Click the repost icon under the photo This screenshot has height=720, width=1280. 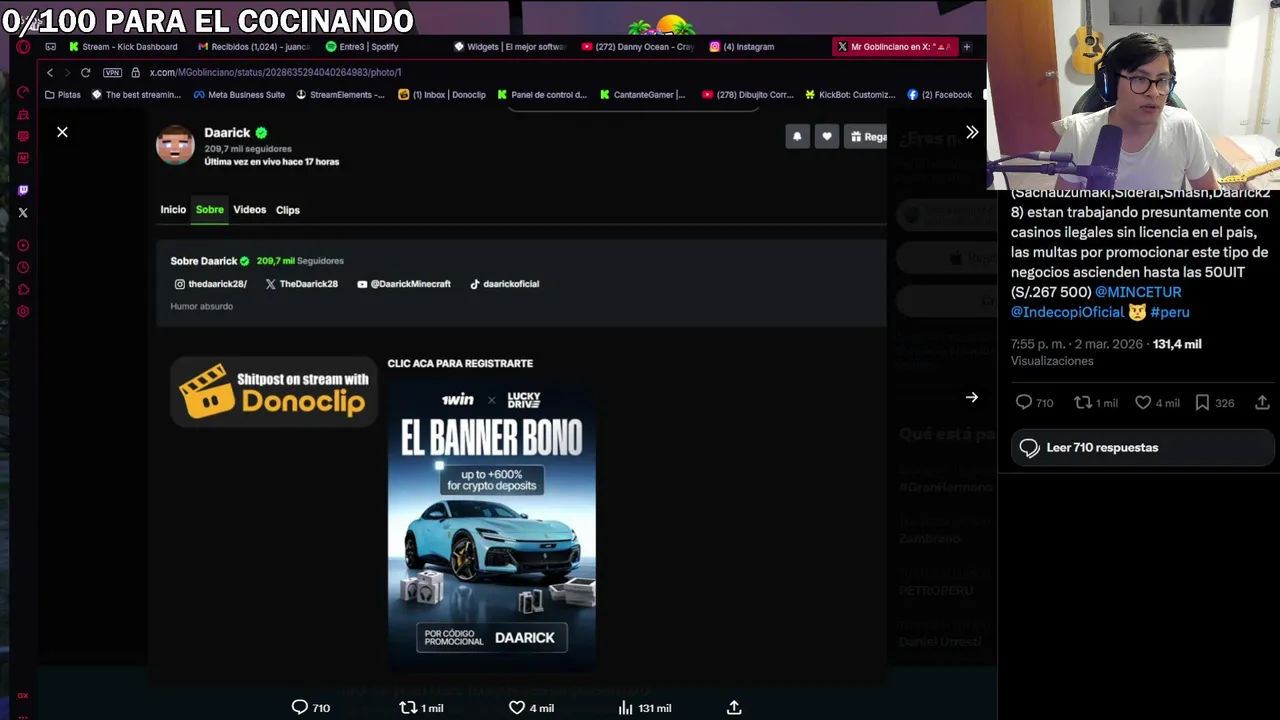point(408,707)
